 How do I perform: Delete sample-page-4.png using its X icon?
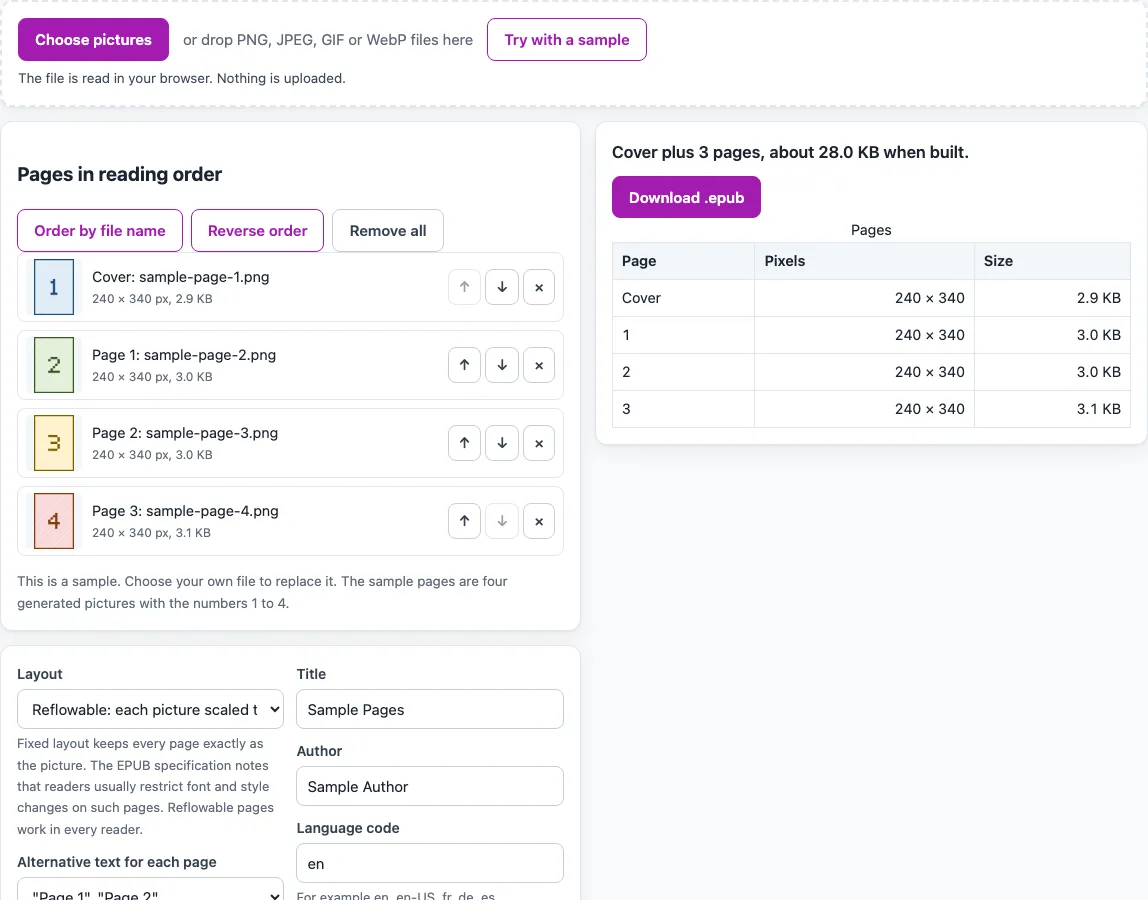click(x=539, y=521)
